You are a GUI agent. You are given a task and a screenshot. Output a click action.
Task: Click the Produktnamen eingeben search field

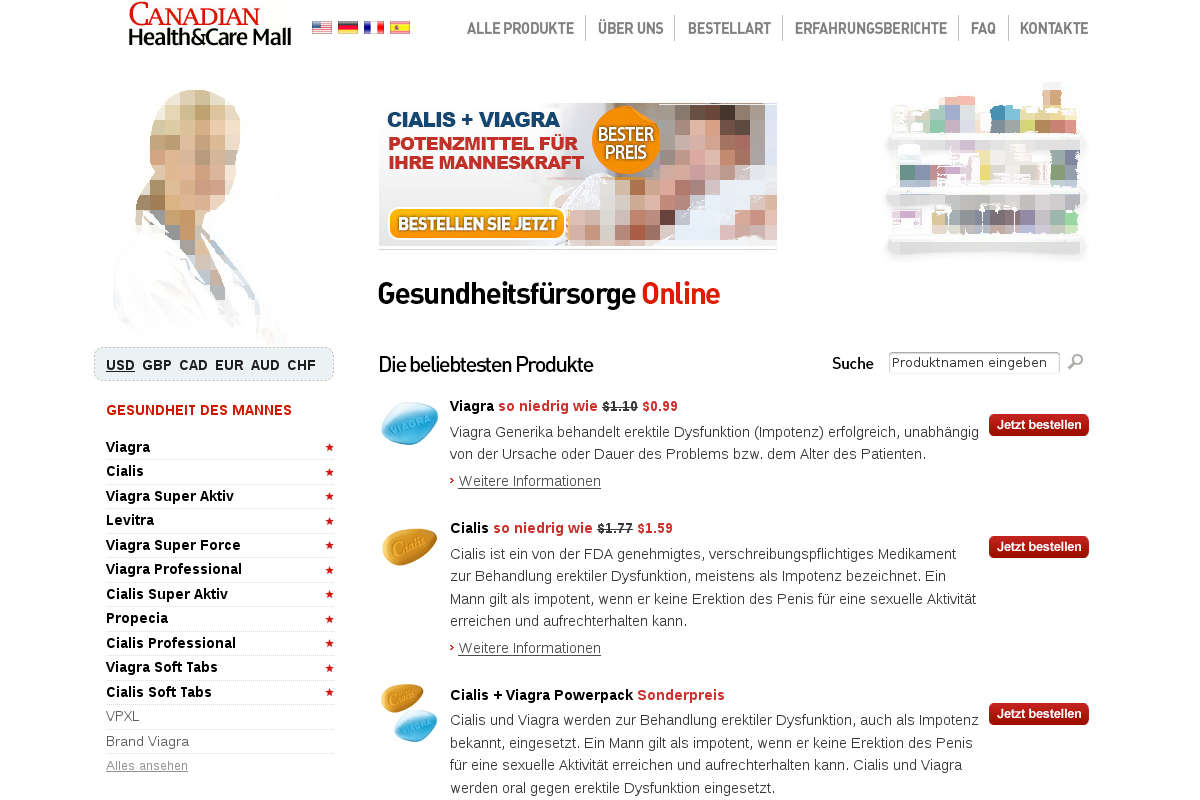974,362
